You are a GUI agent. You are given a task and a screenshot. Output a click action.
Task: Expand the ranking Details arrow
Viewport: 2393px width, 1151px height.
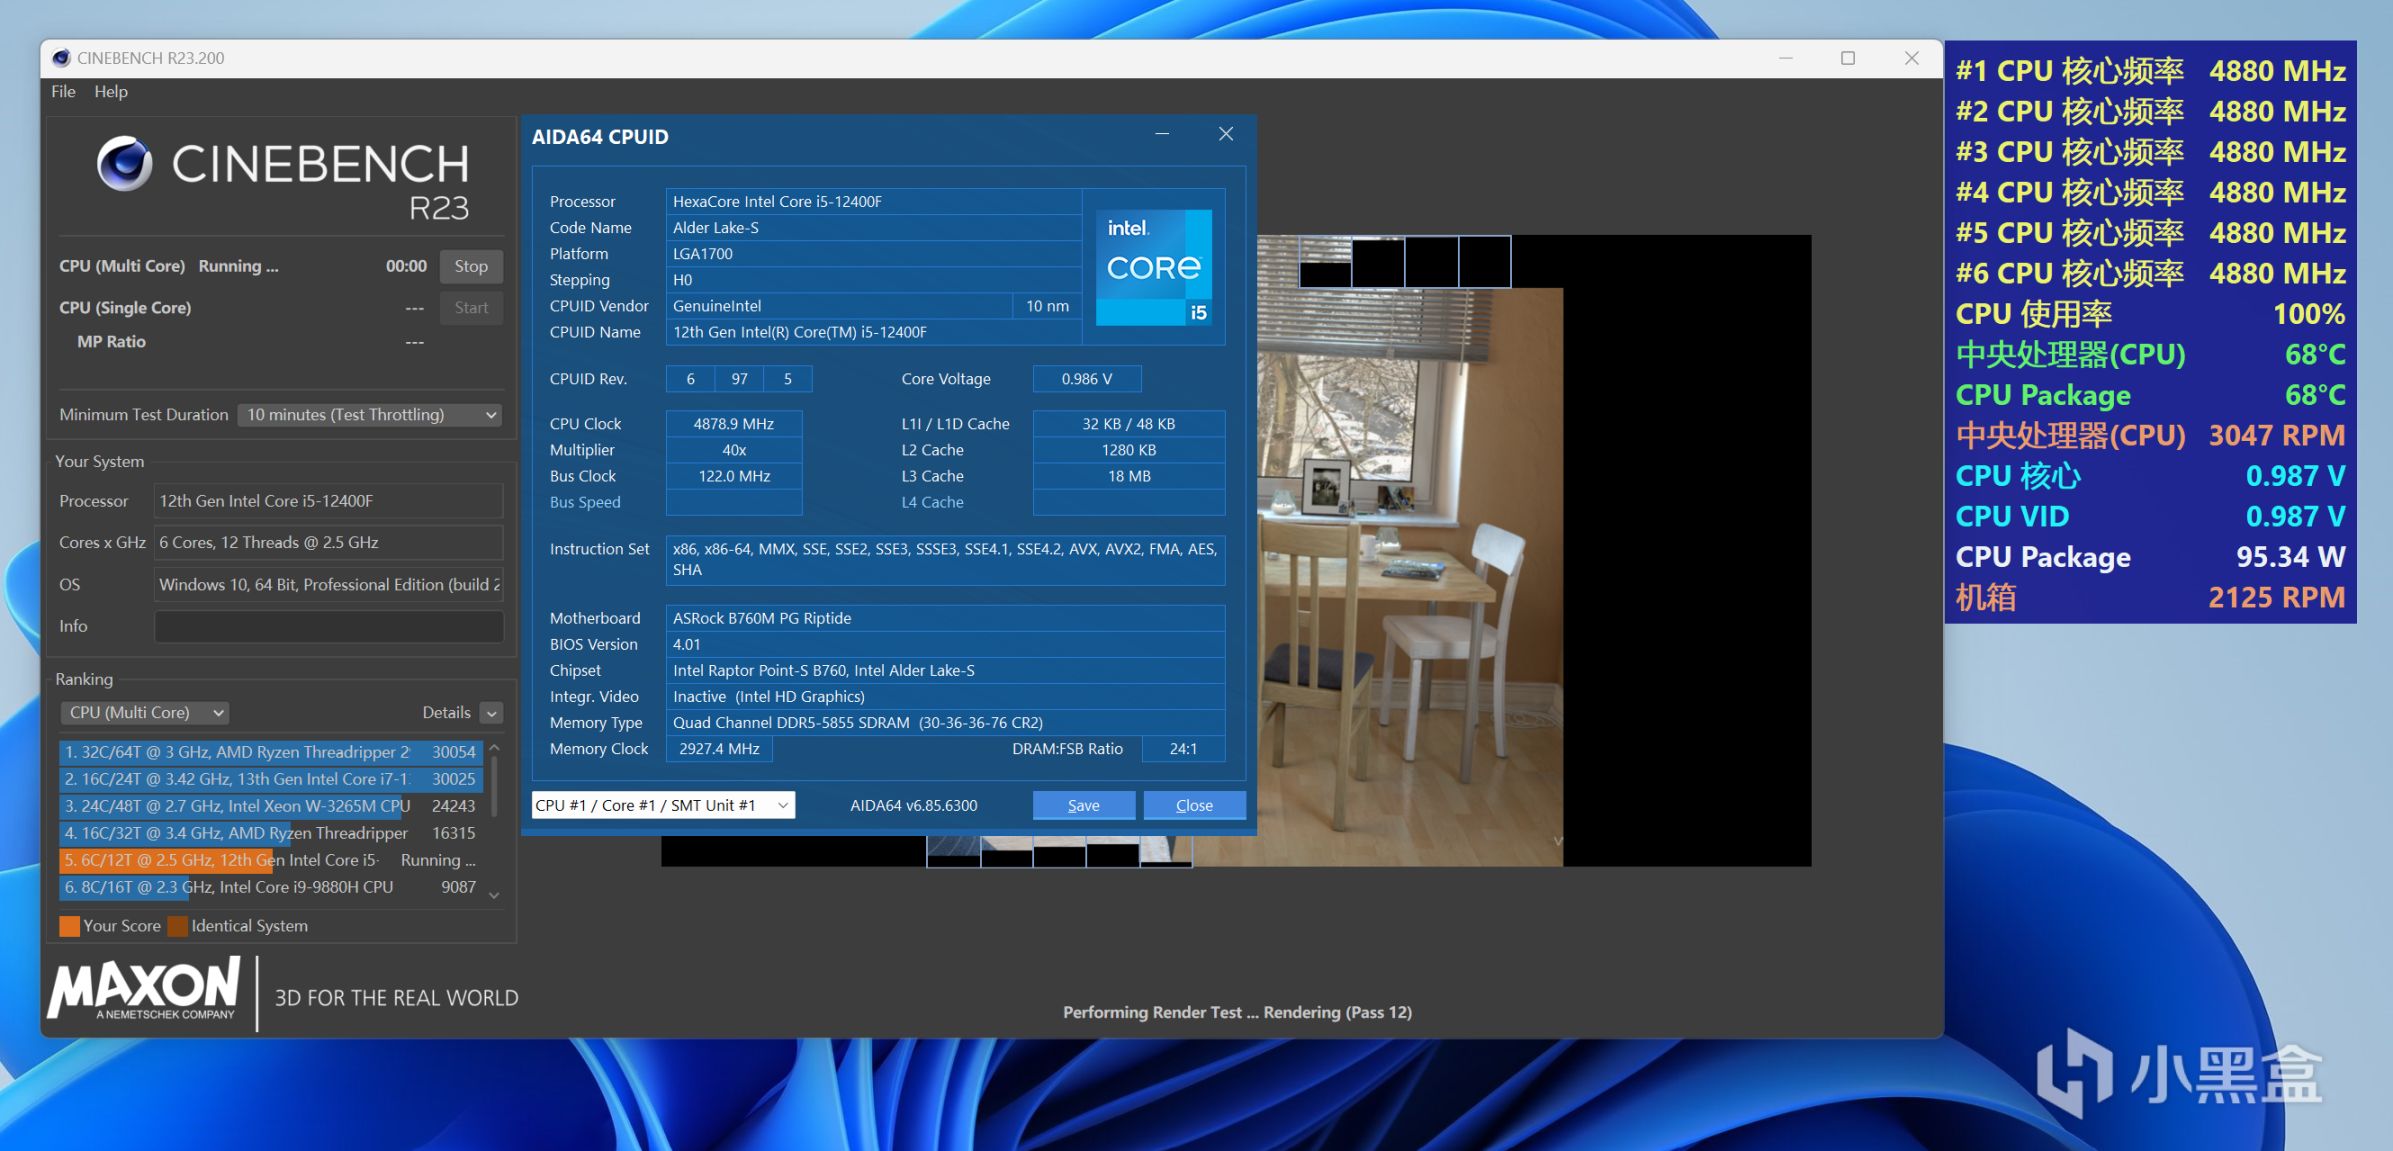pyautogui.click(x=491, y=713)
